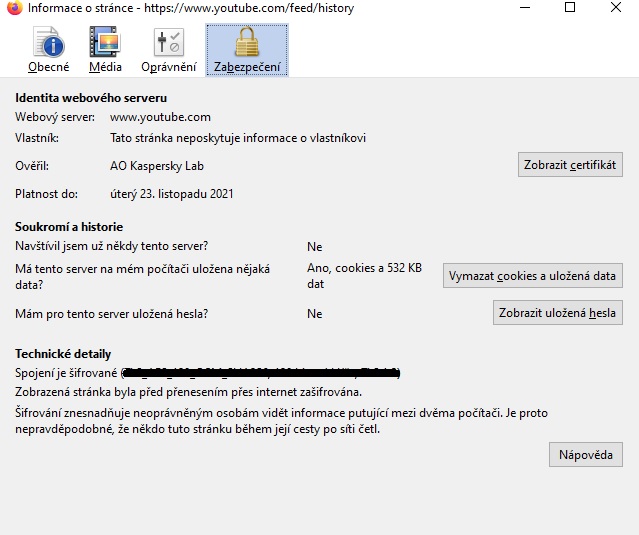Switch to the Média tab
The height and width of the screenshot is (535, 639).
tap(105, 50)
